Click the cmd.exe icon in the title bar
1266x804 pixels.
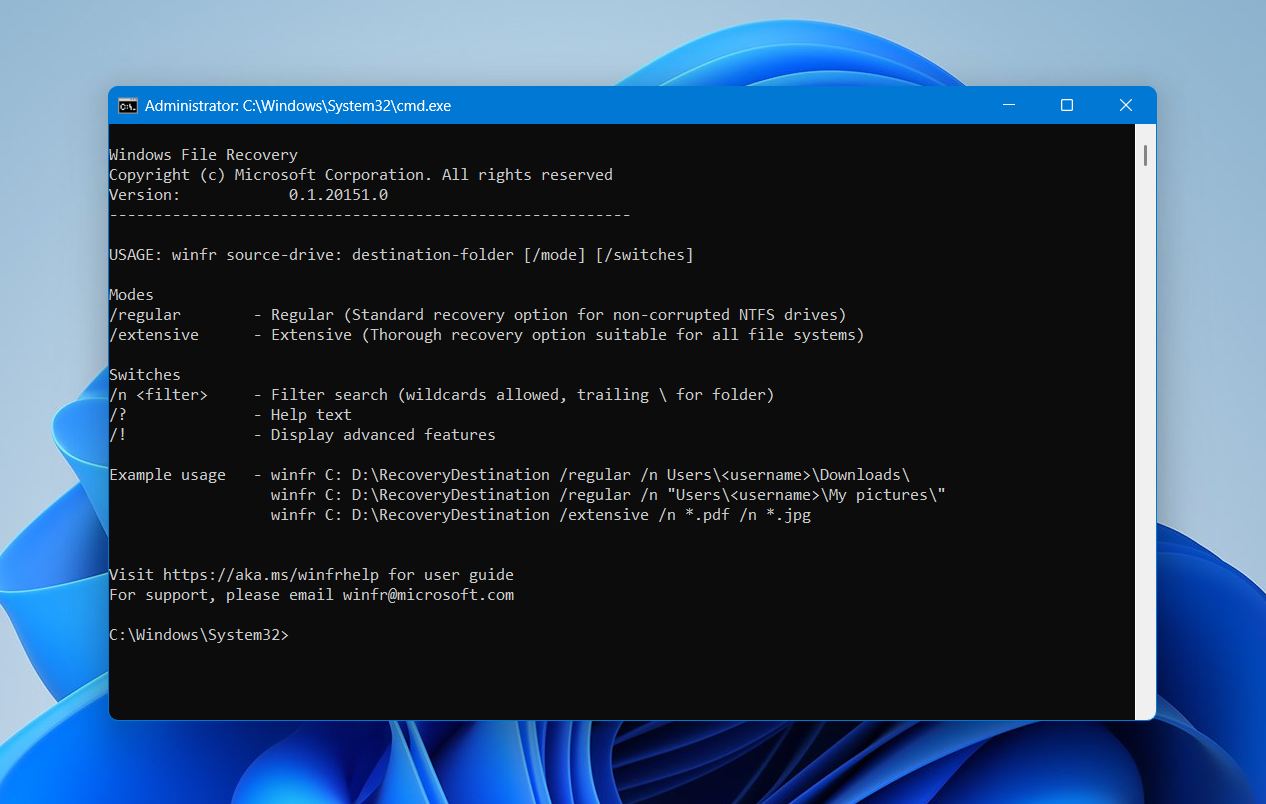(x=127, y=105)
